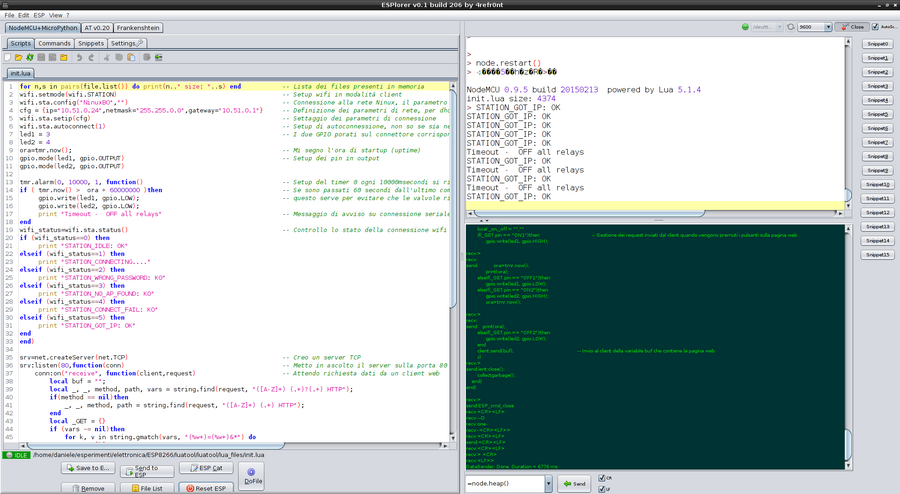
Task: Toggle the LF checkbox near Send
Action: pos(600,488)
